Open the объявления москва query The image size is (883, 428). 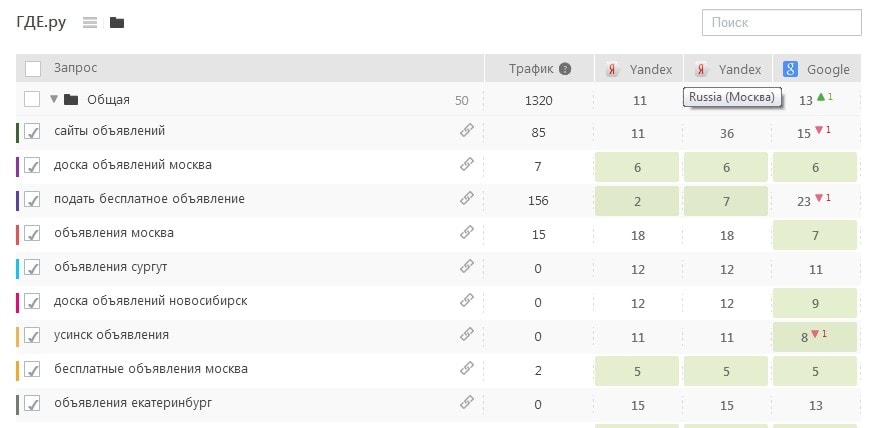pyautogui.click(x=114, y=233)
